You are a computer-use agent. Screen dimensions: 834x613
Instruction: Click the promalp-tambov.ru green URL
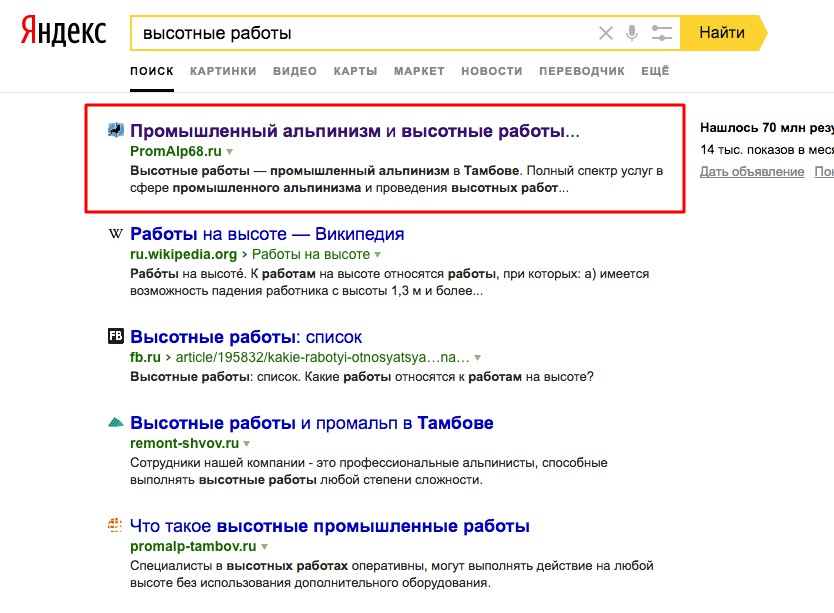(193, 546)
